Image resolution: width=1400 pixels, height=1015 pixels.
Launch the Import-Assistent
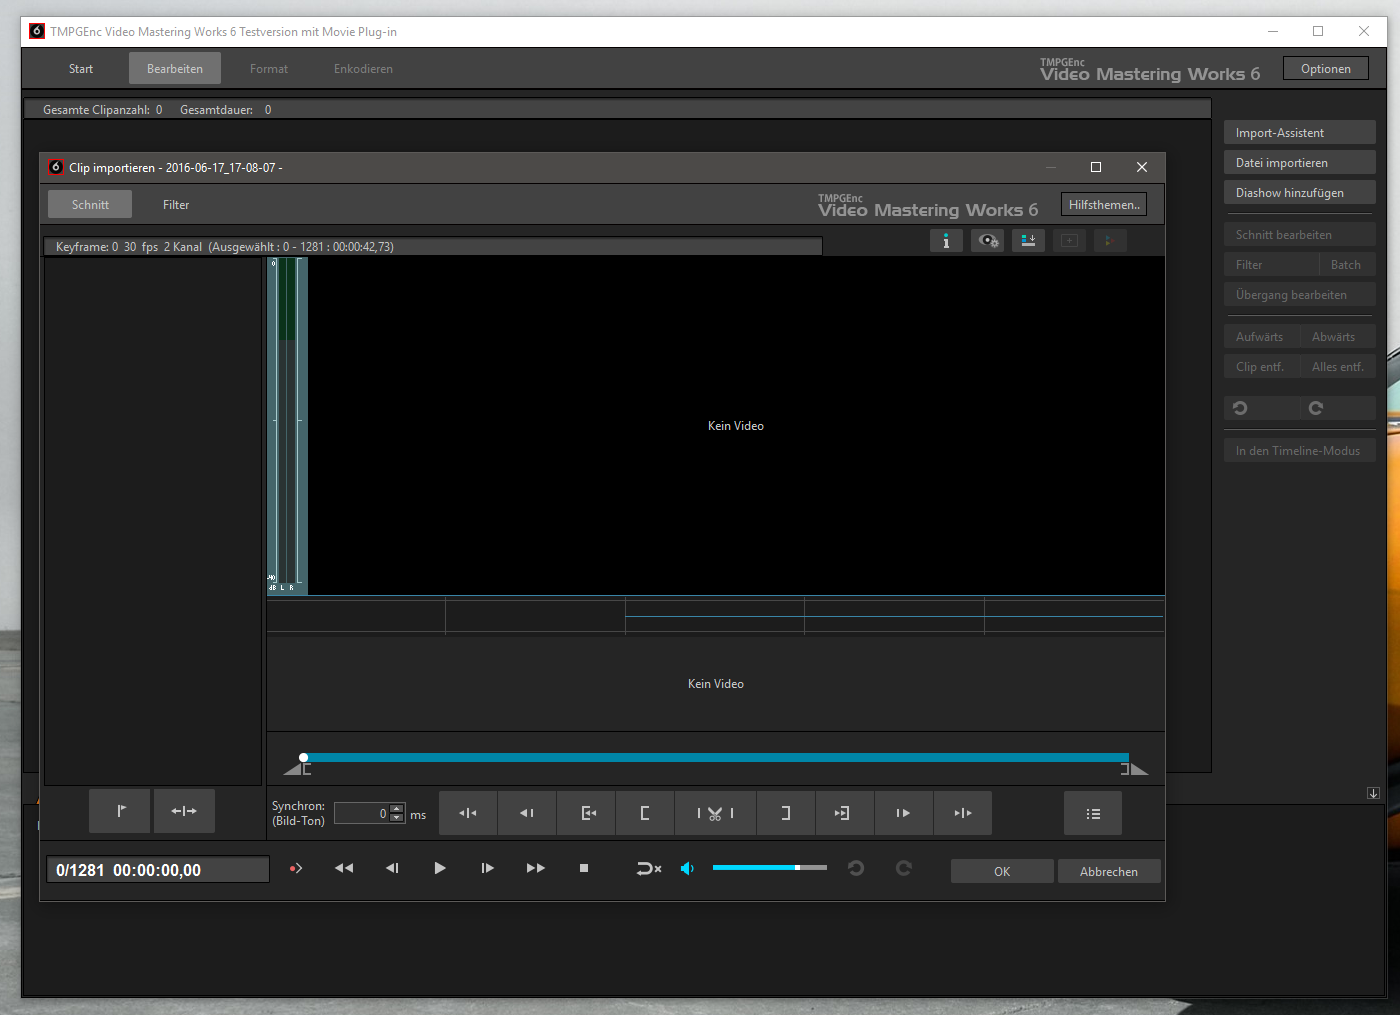pyautogui.click(x=1300, y=133)
